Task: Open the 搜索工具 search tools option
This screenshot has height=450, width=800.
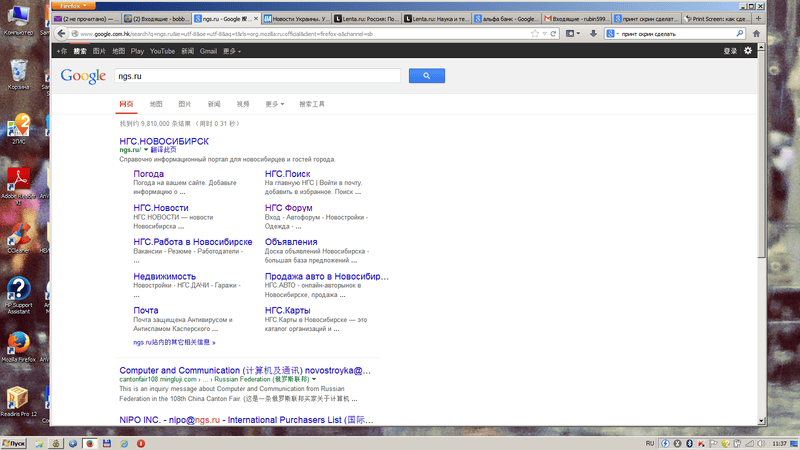Action: pyautogui.click(x=312, y=104)
